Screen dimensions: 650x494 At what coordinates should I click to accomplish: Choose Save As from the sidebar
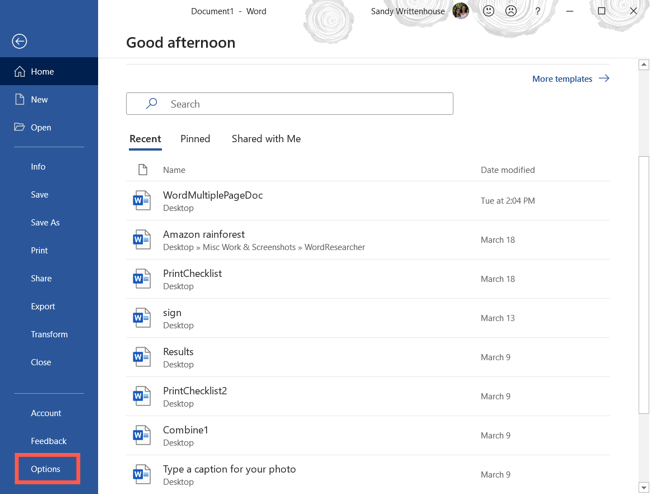(x=45, y=223)
